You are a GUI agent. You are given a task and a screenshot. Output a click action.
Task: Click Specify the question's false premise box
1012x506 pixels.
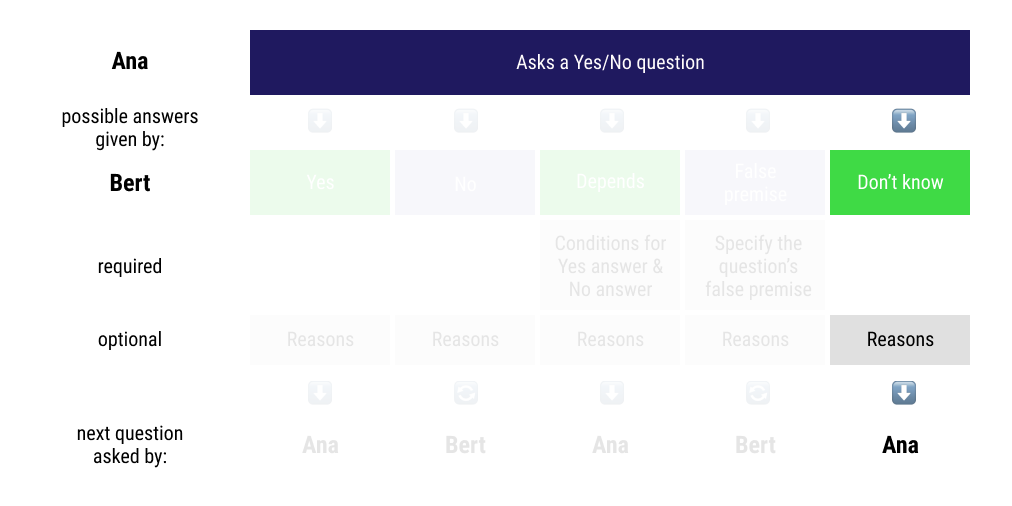[x=755, y=266]
